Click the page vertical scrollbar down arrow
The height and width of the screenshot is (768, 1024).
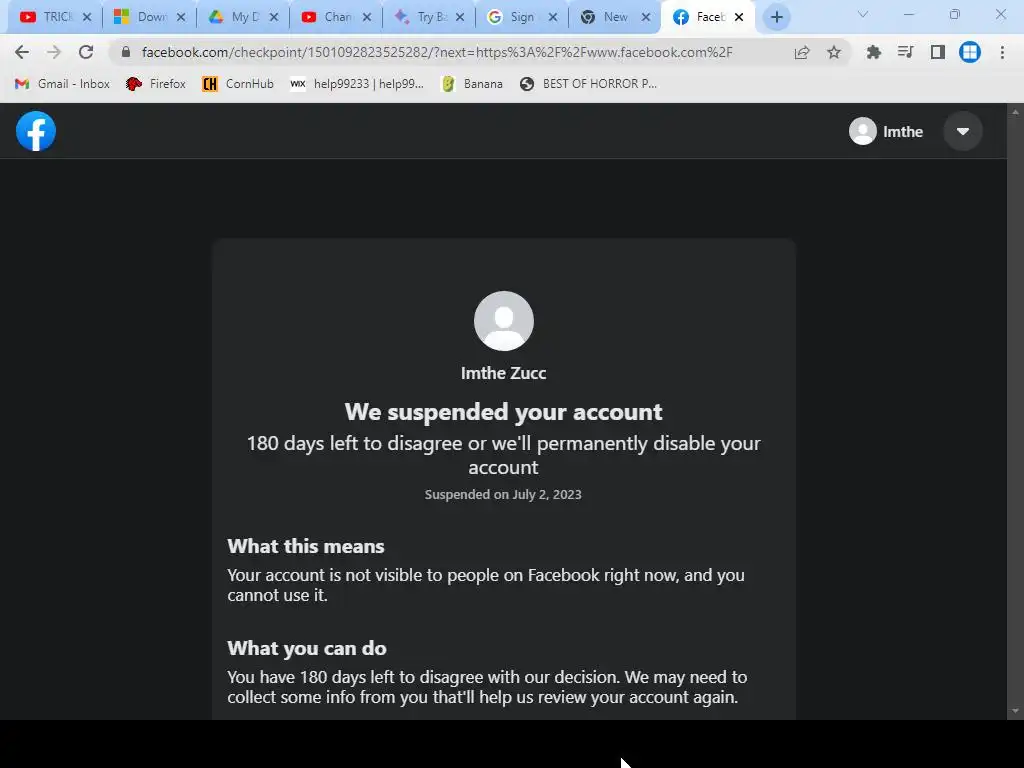[x=1015, y=711]
